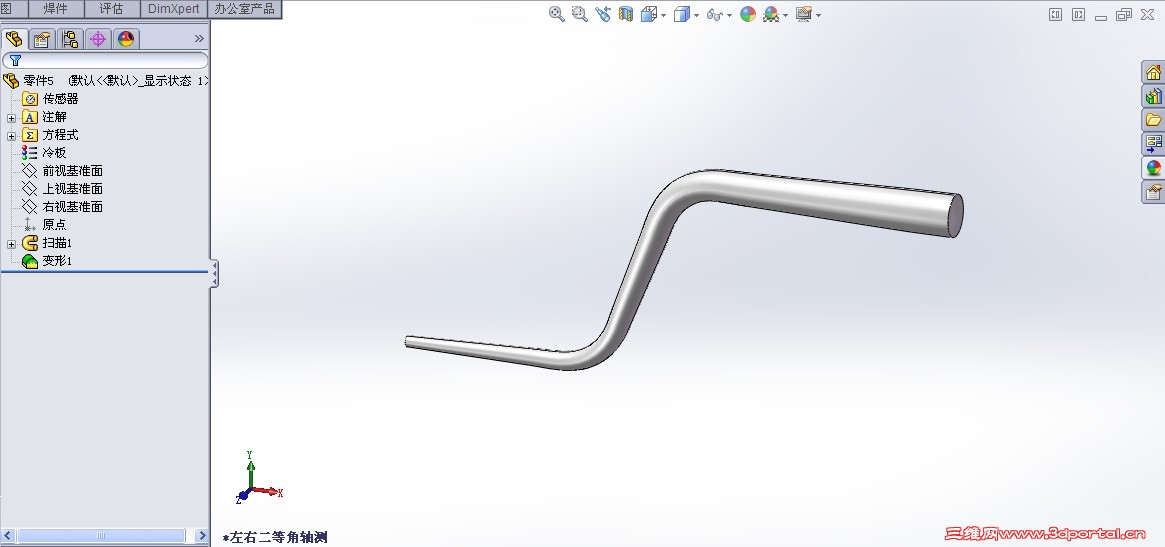The height and width of the screenshot is (547, 1165).
Task: Open the File Explorer folder icon
Action: [1153, 120]
